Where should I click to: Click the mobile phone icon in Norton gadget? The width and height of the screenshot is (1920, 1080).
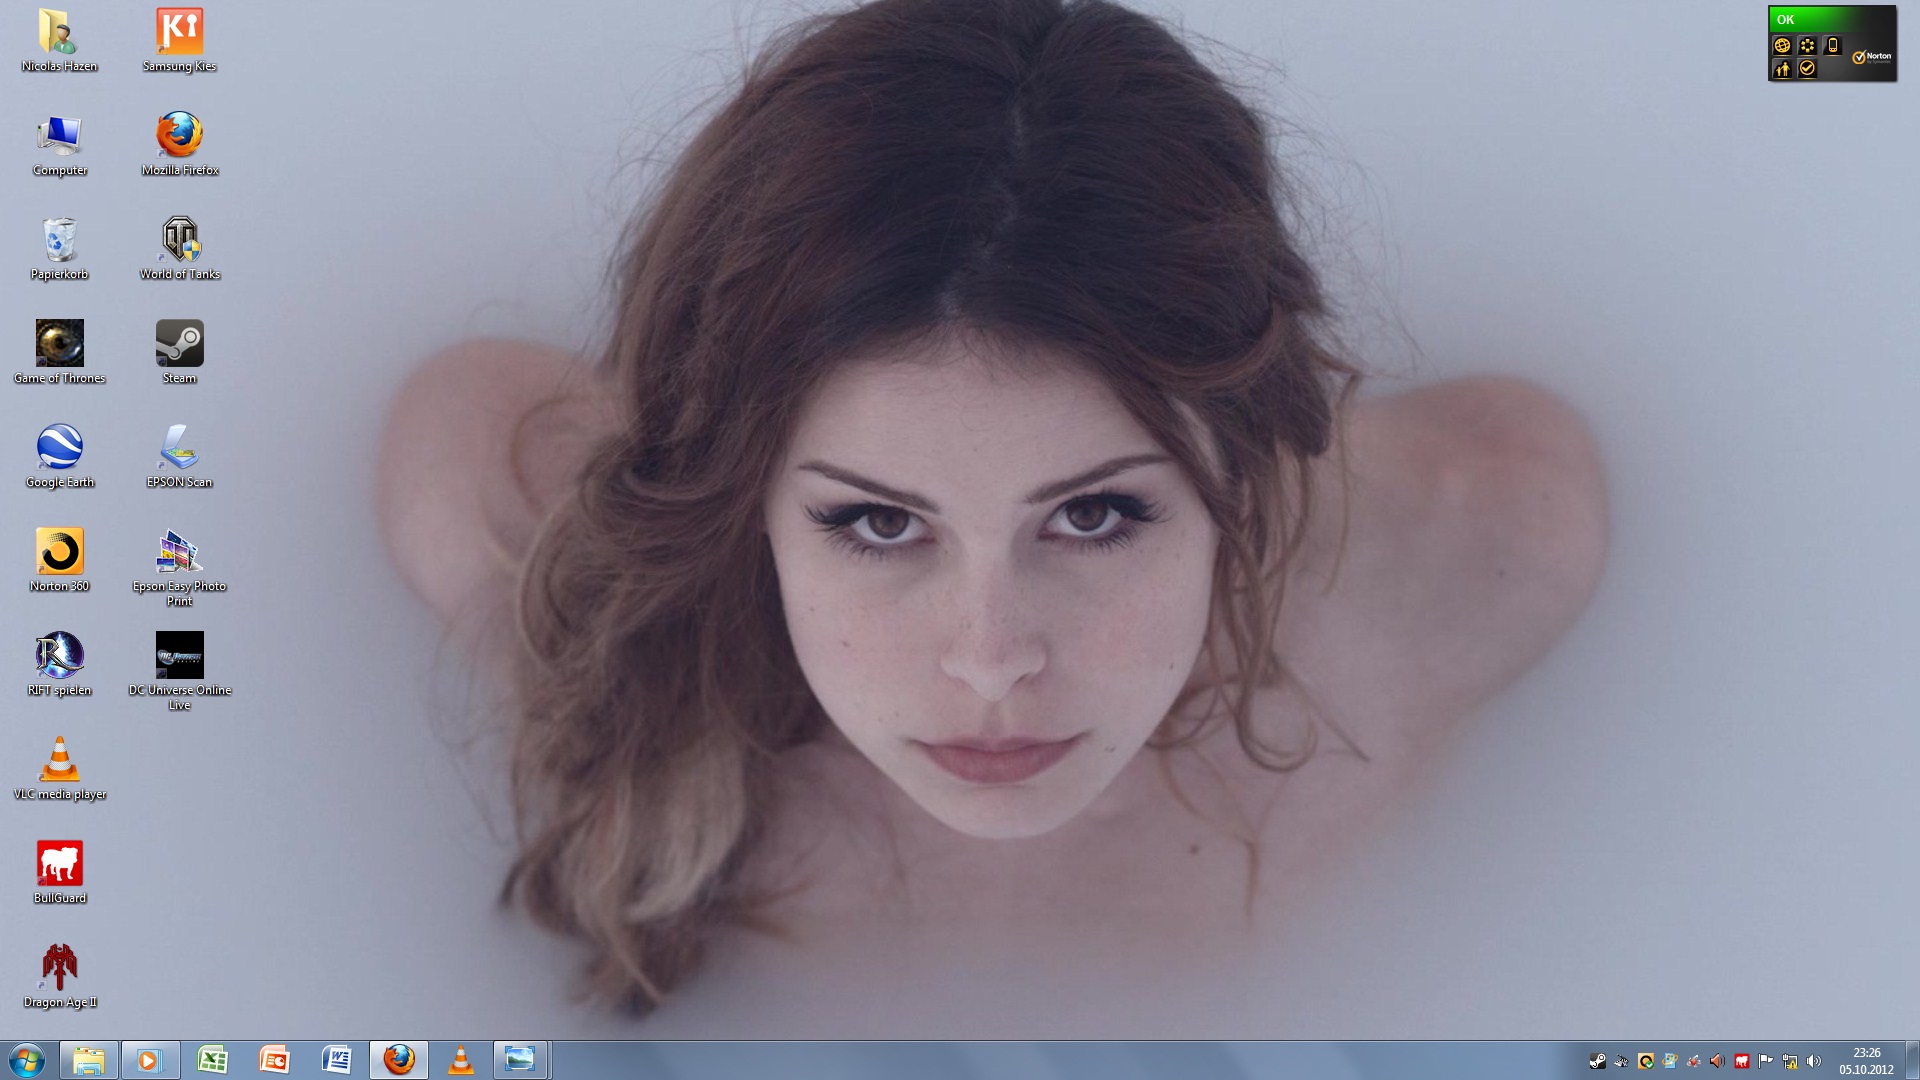tap(1832, 45)
